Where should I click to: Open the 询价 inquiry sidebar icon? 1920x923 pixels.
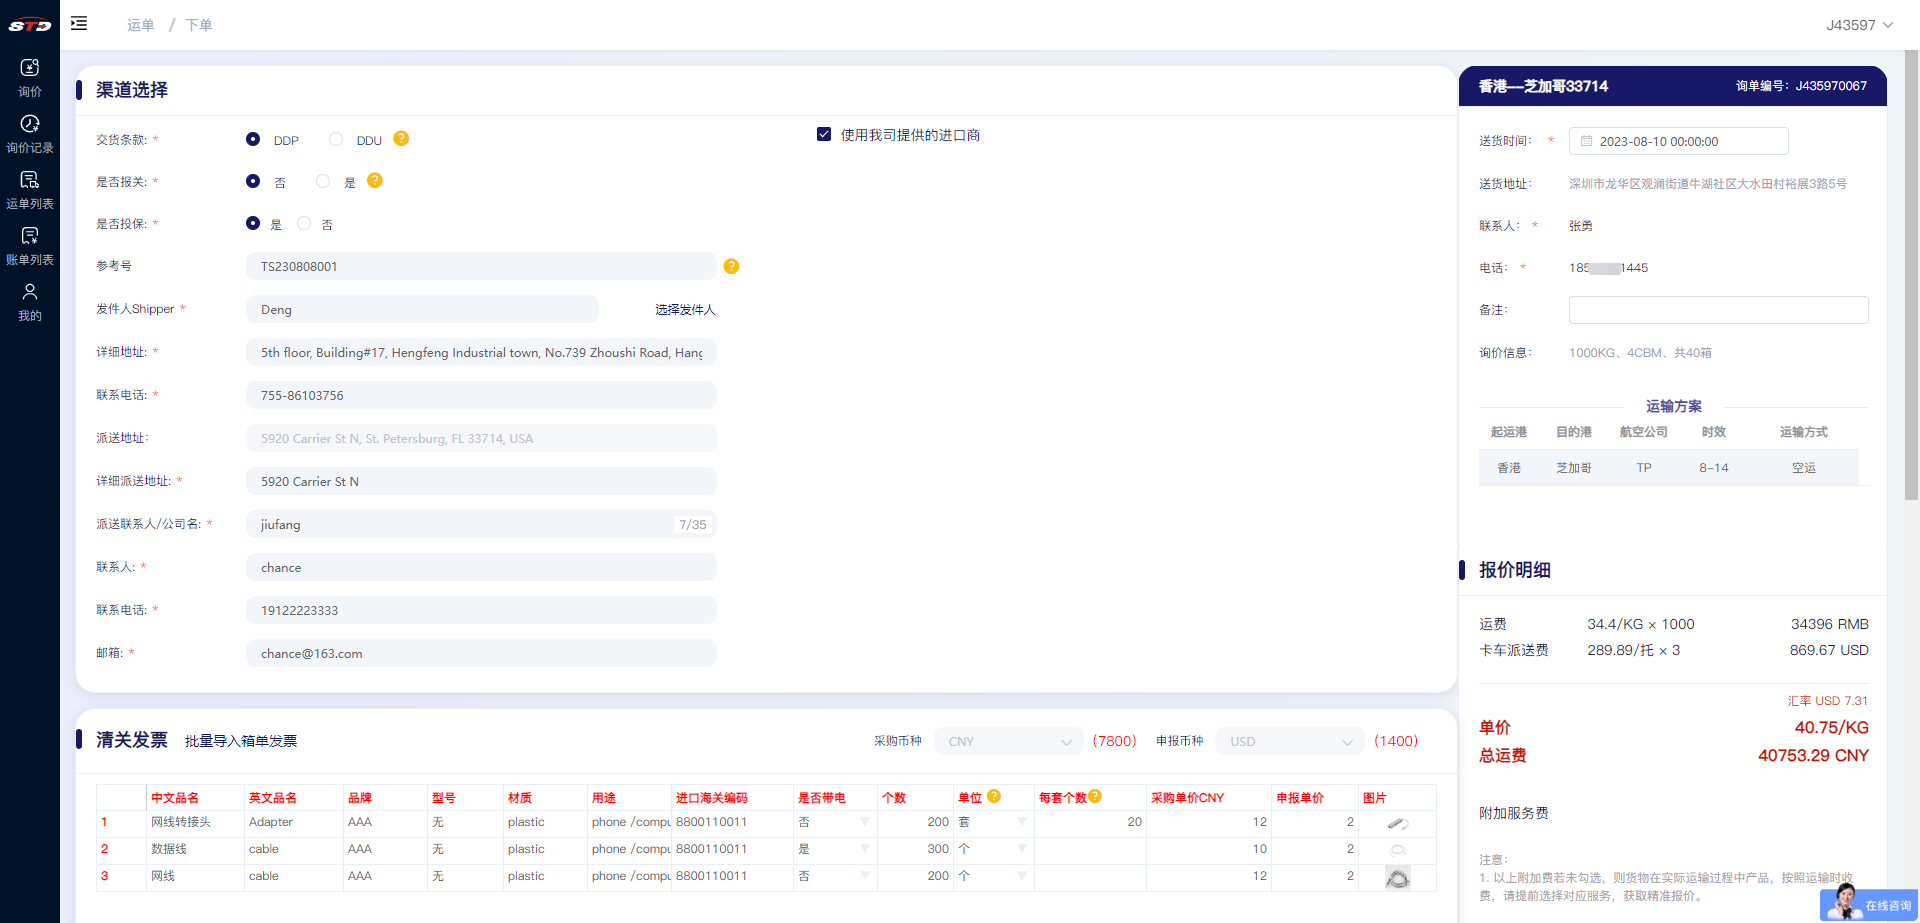pos(30,77)
